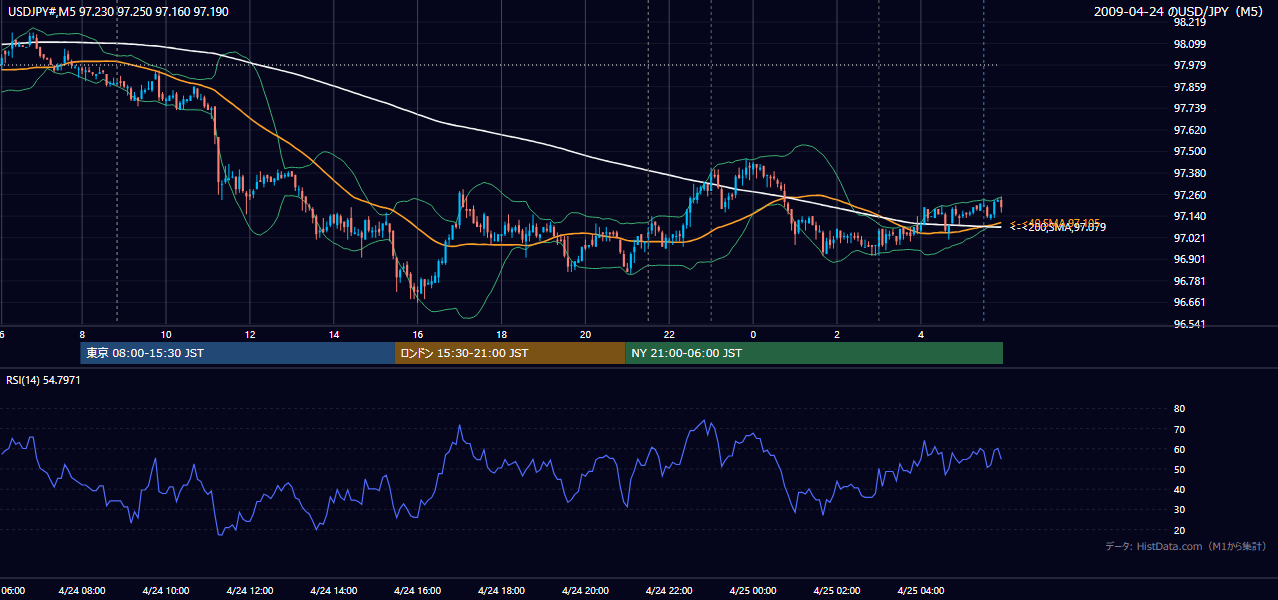Screen dimensions: 1278x600
Task: Click the 97.021 price axis value
Action: pyautogui.click(x=1189, y=238)
